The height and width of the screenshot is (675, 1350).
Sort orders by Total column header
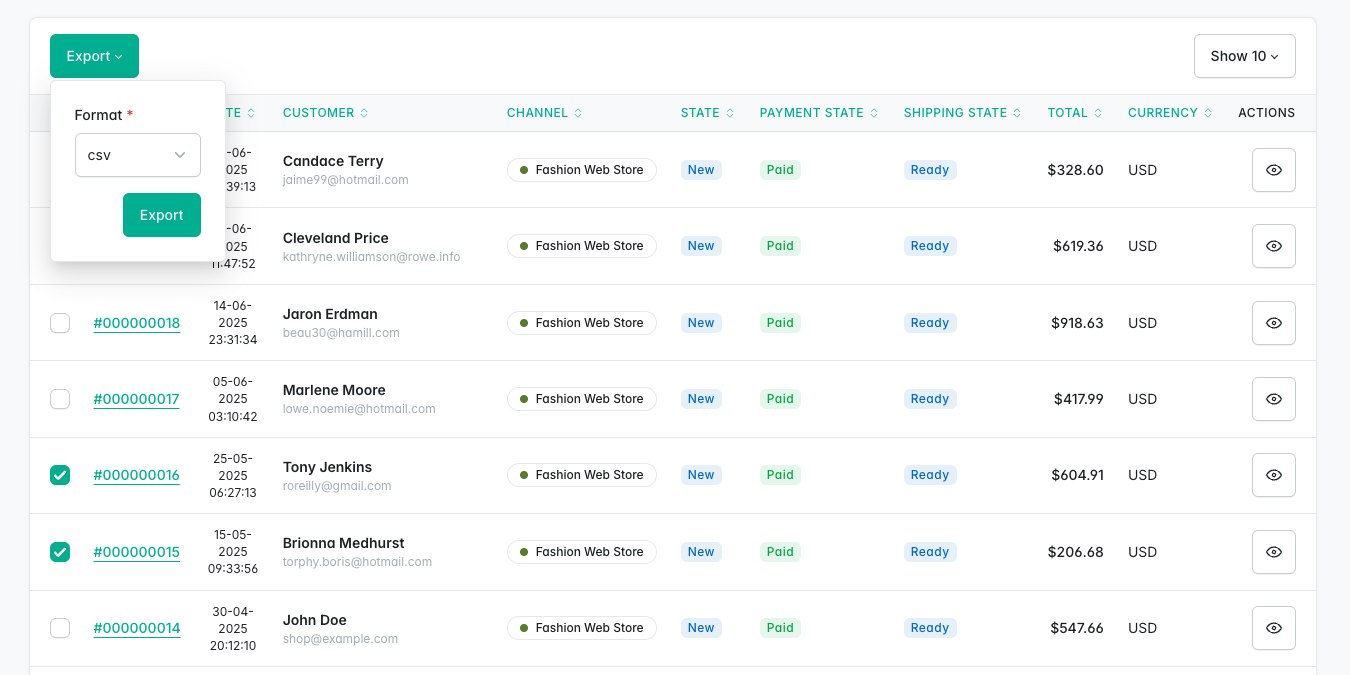pos(1074,113)
